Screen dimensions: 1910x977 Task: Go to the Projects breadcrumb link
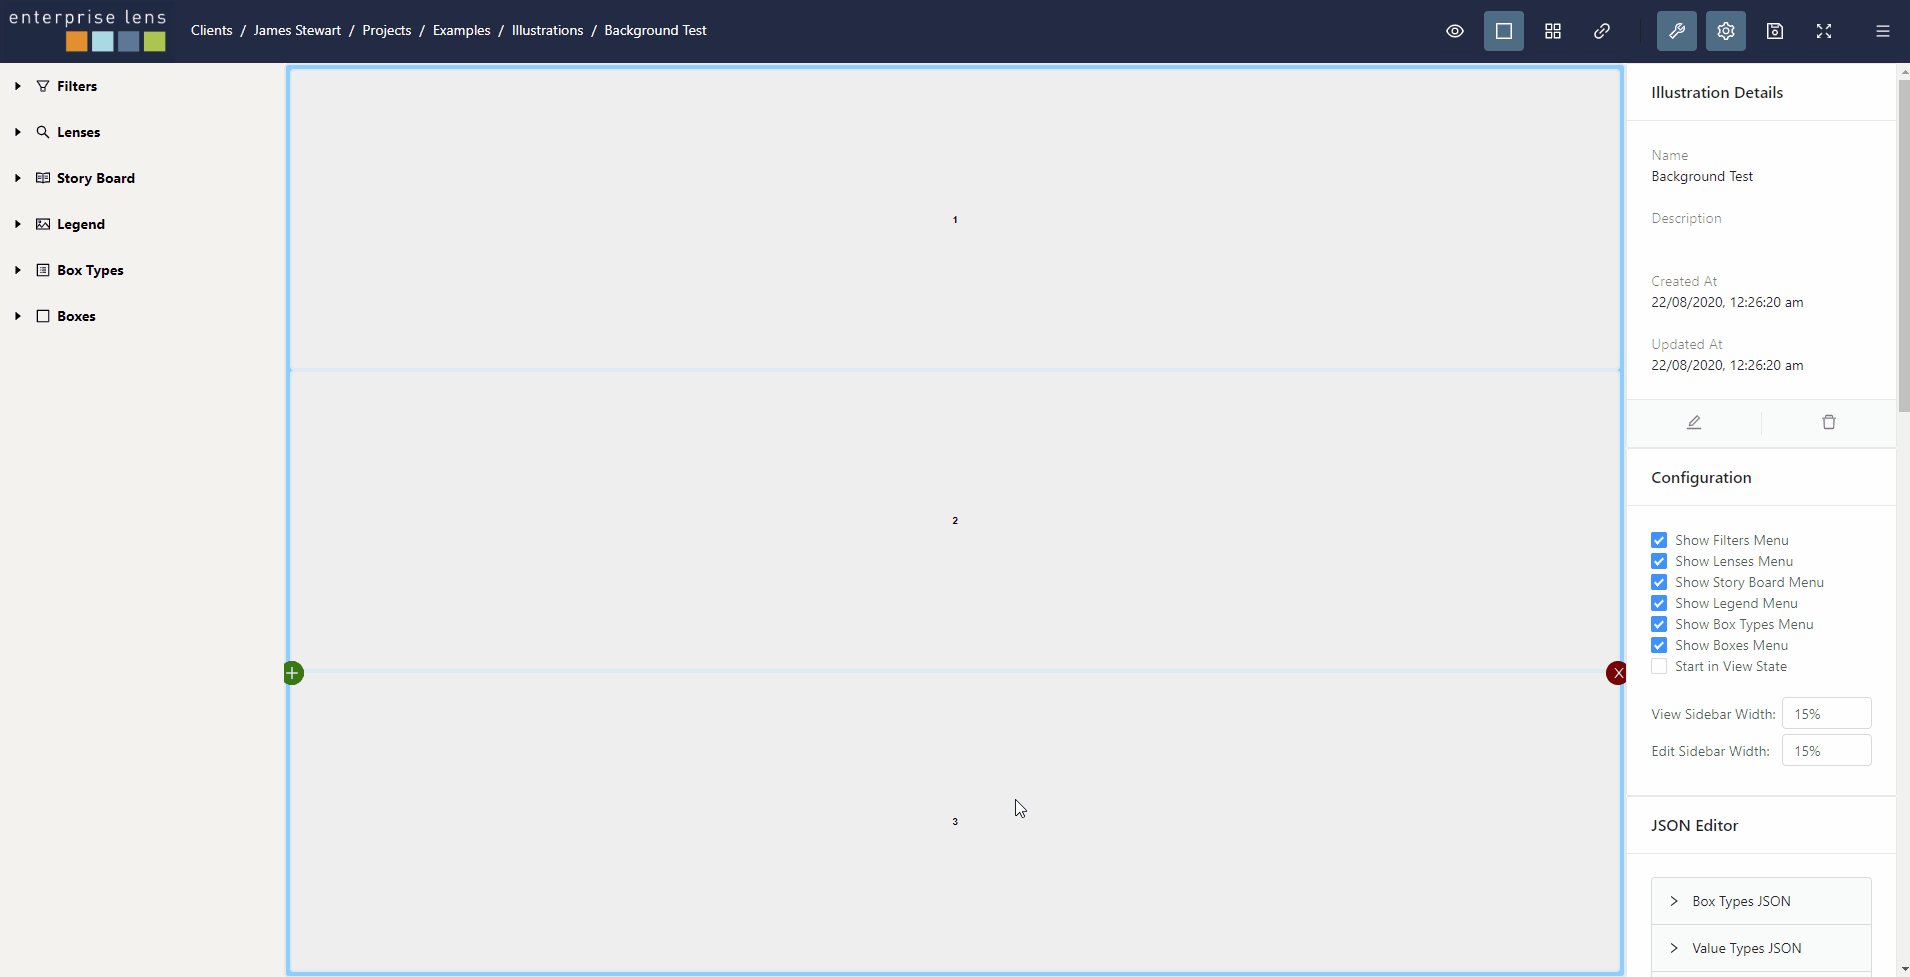click(x=386, y=31)
